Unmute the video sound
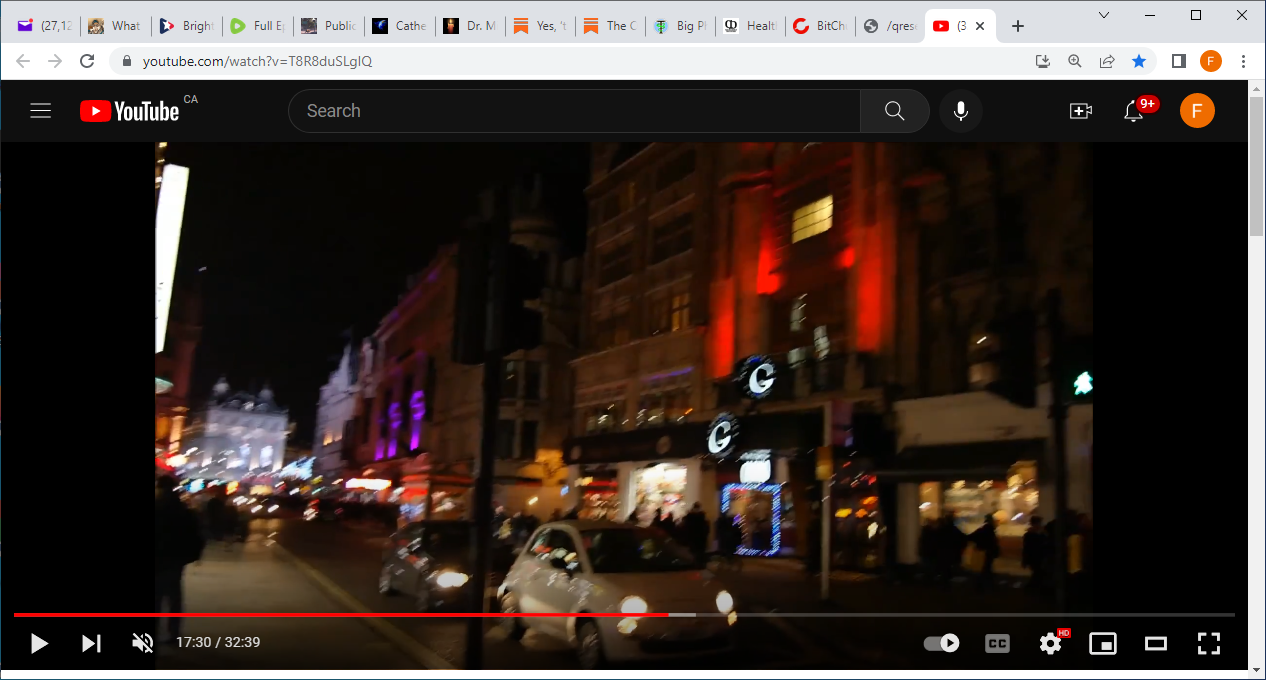Image resolution: width=1266 pixels, height=680 pixels. click(143, 643)
